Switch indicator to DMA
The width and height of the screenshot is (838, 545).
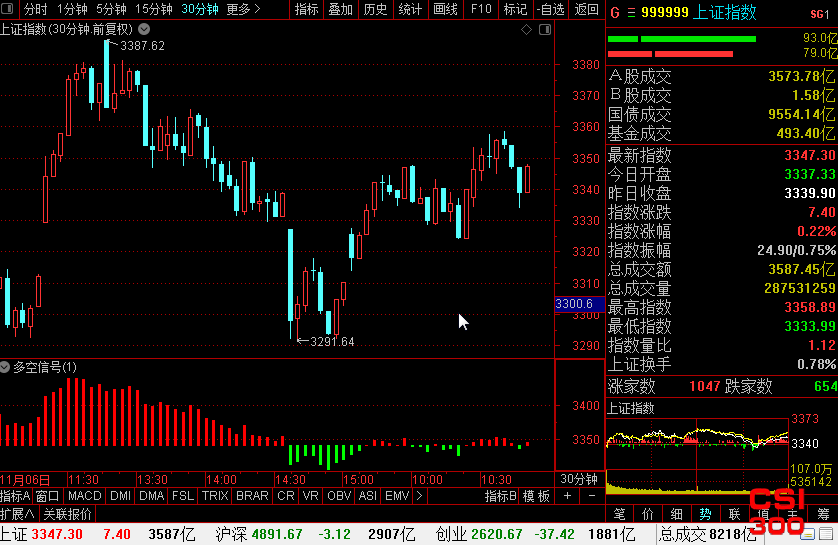pyautogui.click(x=151, y=496)
